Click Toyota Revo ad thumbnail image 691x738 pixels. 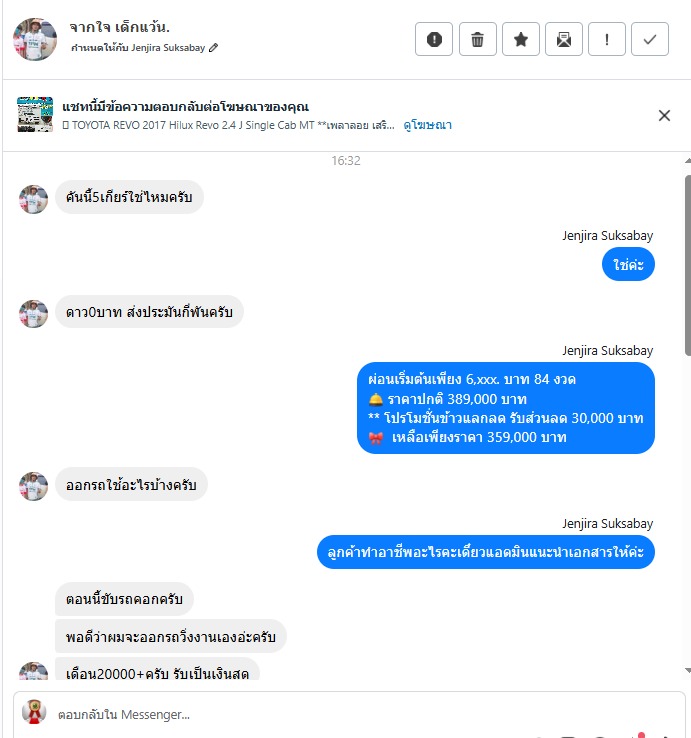(x=35, y=114)
